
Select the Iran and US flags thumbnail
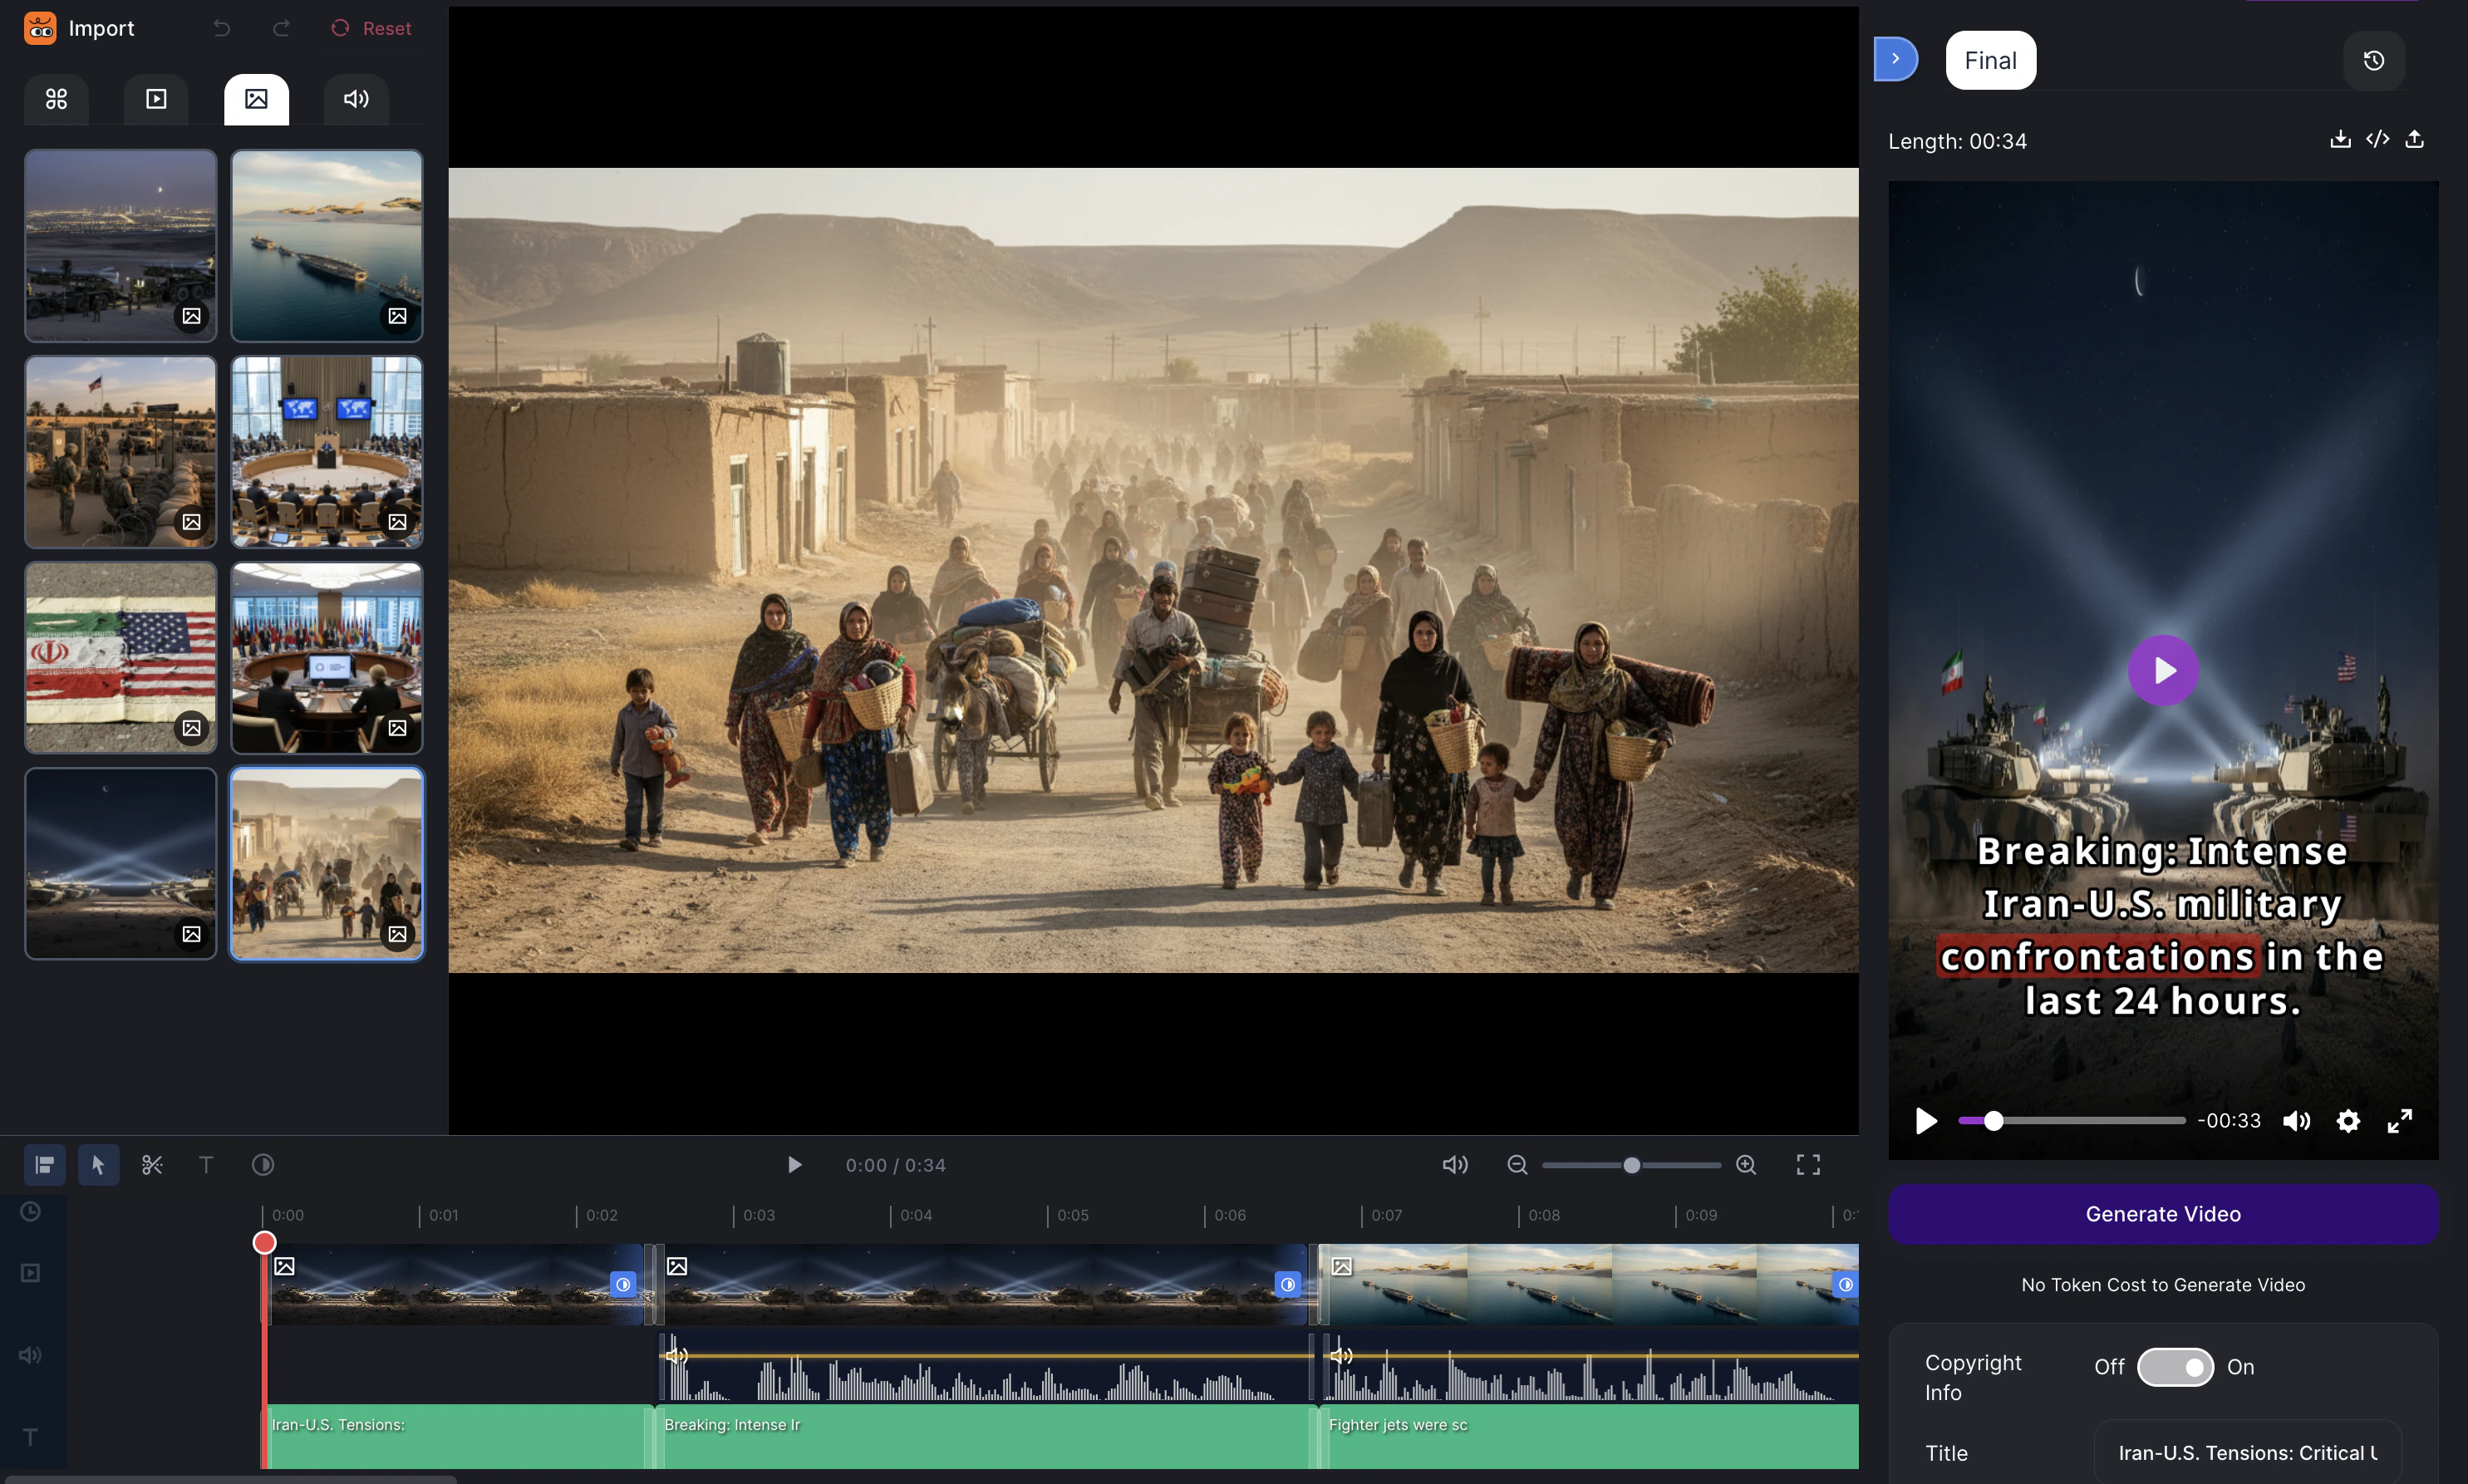(120, 657)
